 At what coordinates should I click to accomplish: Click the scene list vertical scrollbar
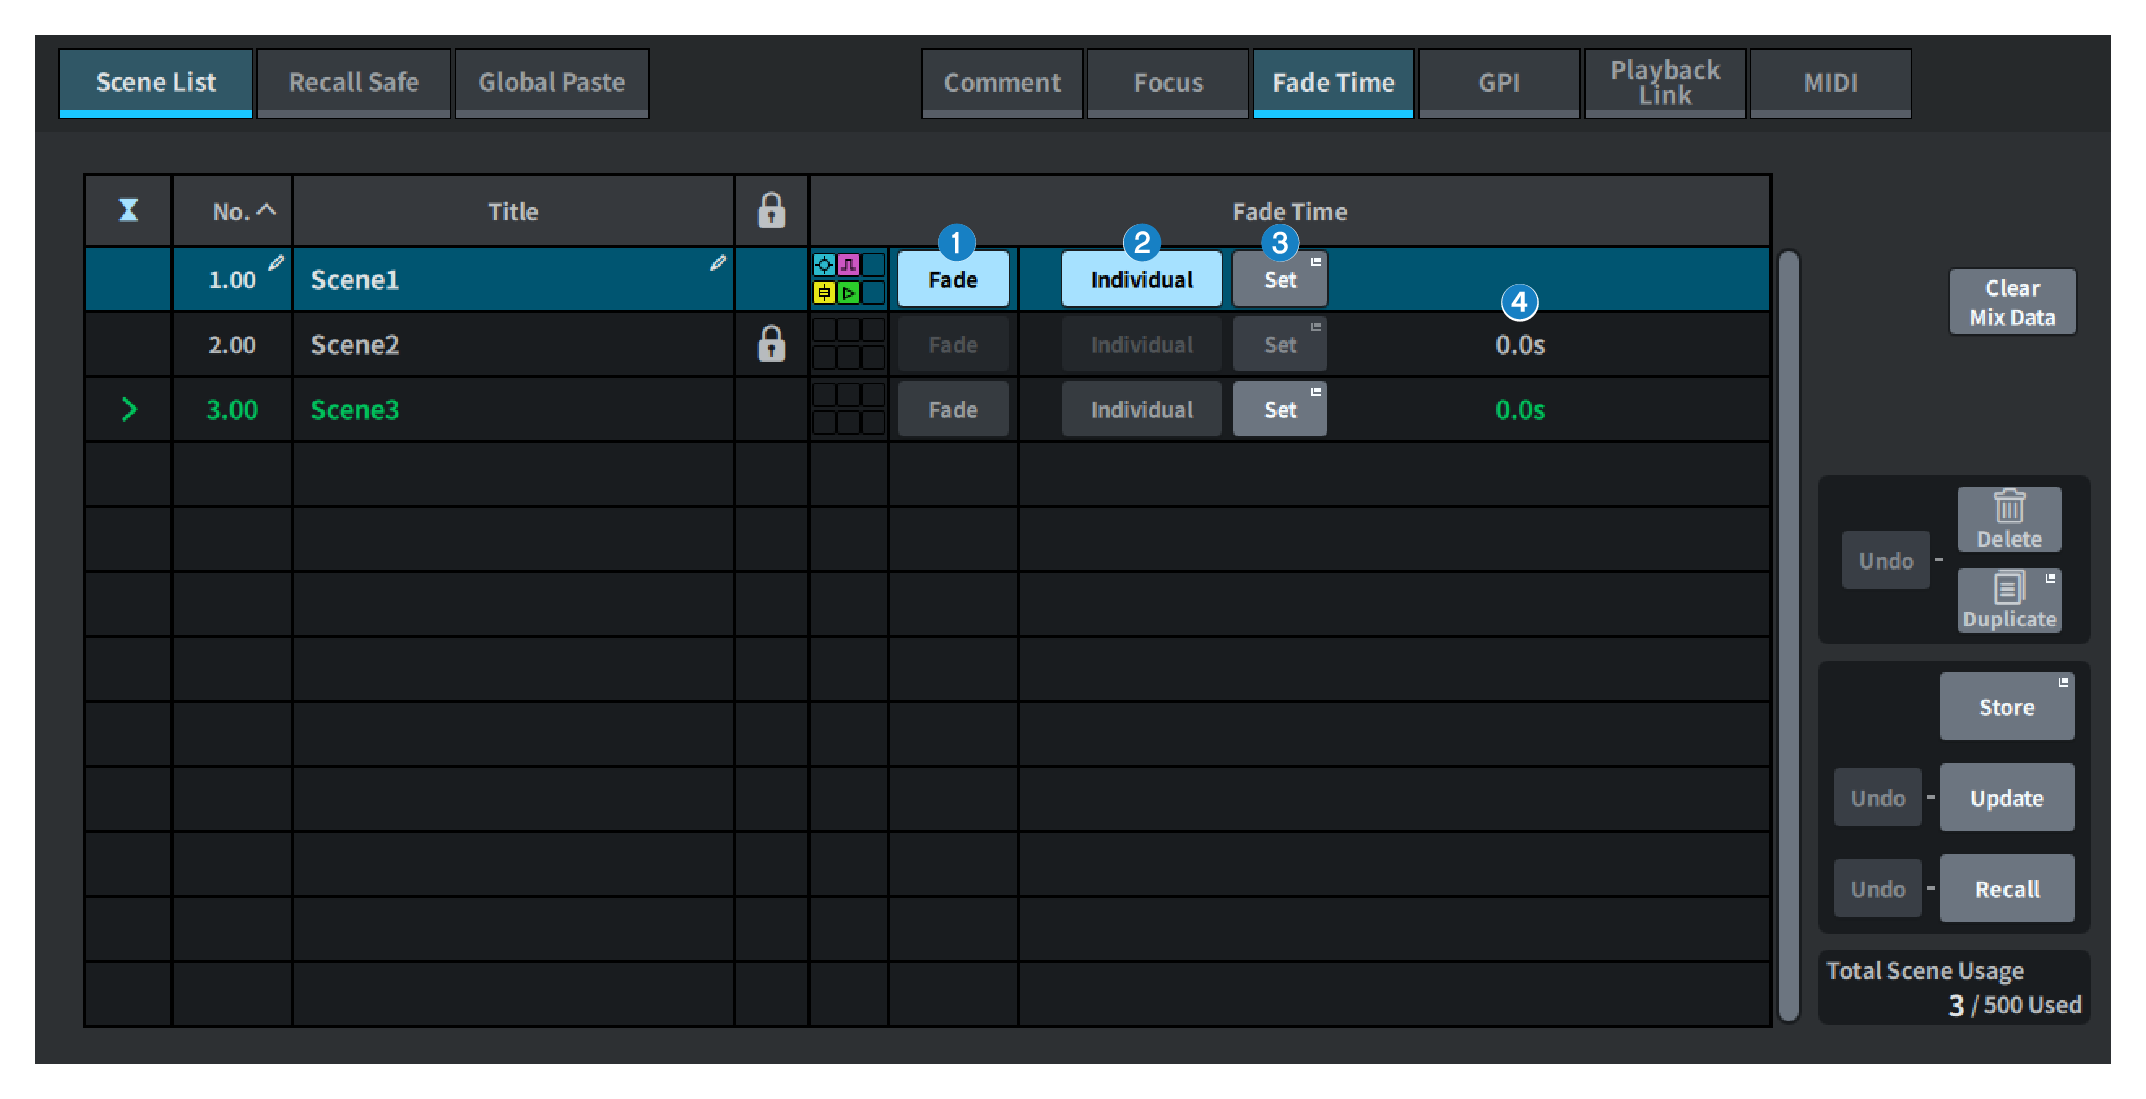pos(1789,636)
